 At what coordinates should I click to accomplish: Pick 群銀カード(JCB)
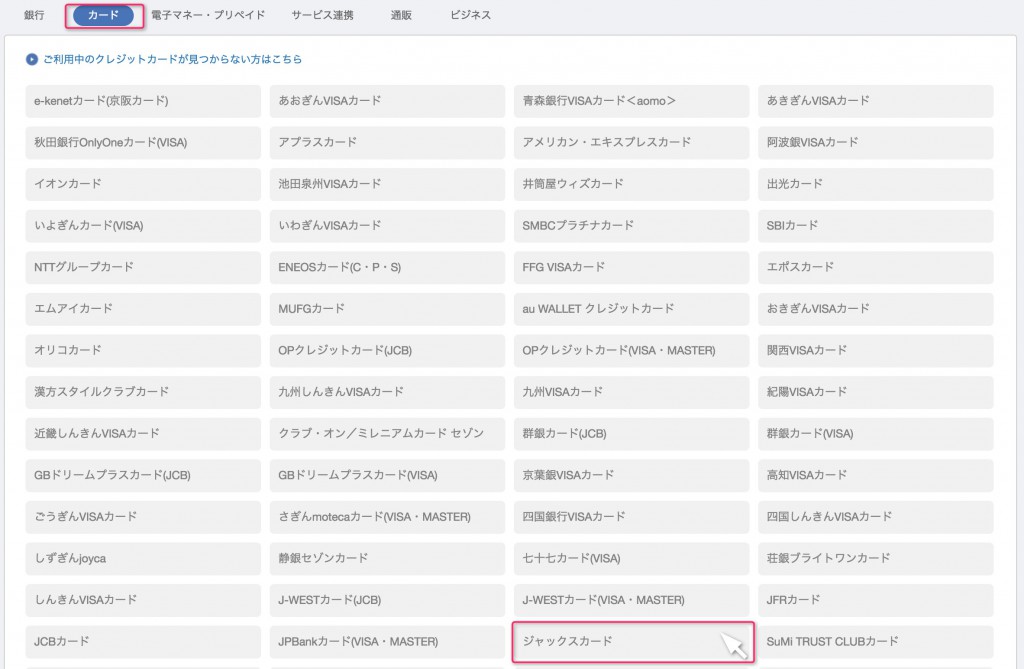pos(632,434)
